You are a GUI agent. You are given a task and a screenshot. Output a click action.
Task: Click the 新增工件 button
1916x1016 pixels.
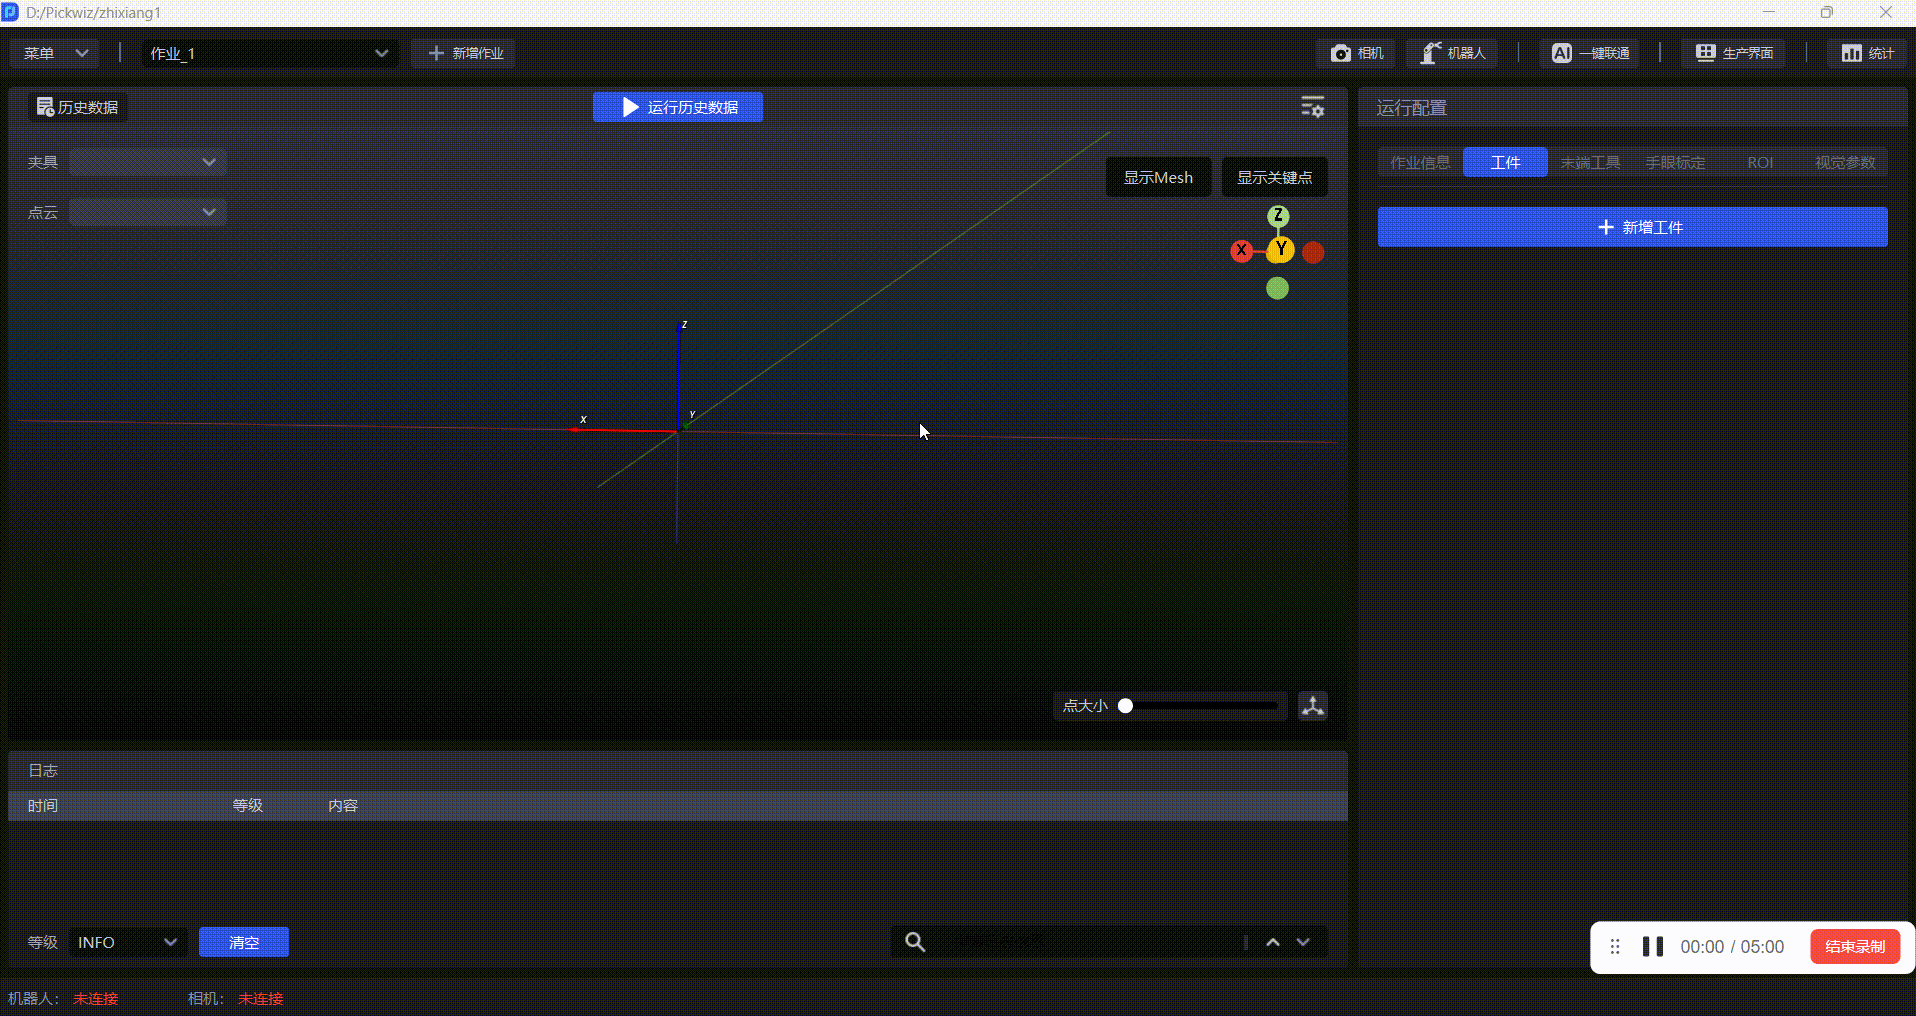coord(1632,227)
